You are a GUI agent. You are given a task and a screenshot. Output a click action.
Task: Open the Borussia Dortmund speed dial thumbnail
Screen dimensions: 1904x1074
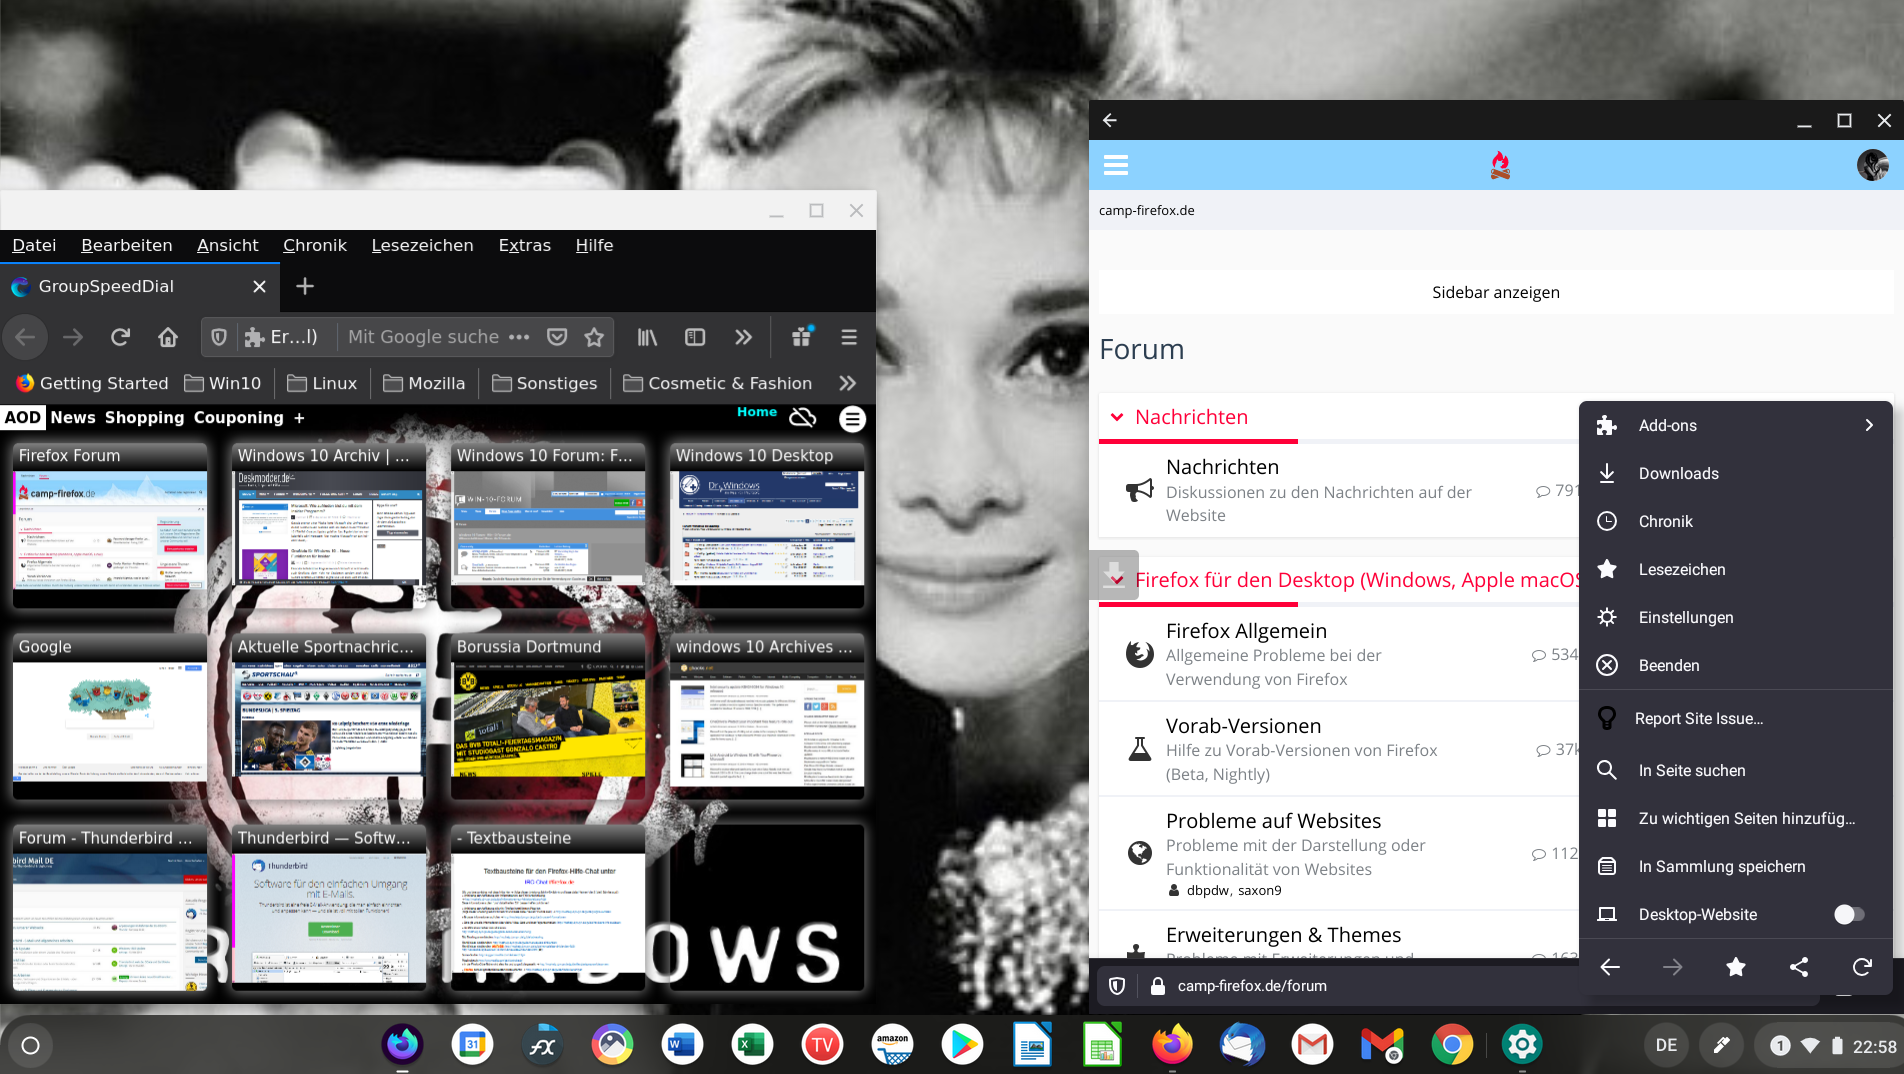[547, 716]
